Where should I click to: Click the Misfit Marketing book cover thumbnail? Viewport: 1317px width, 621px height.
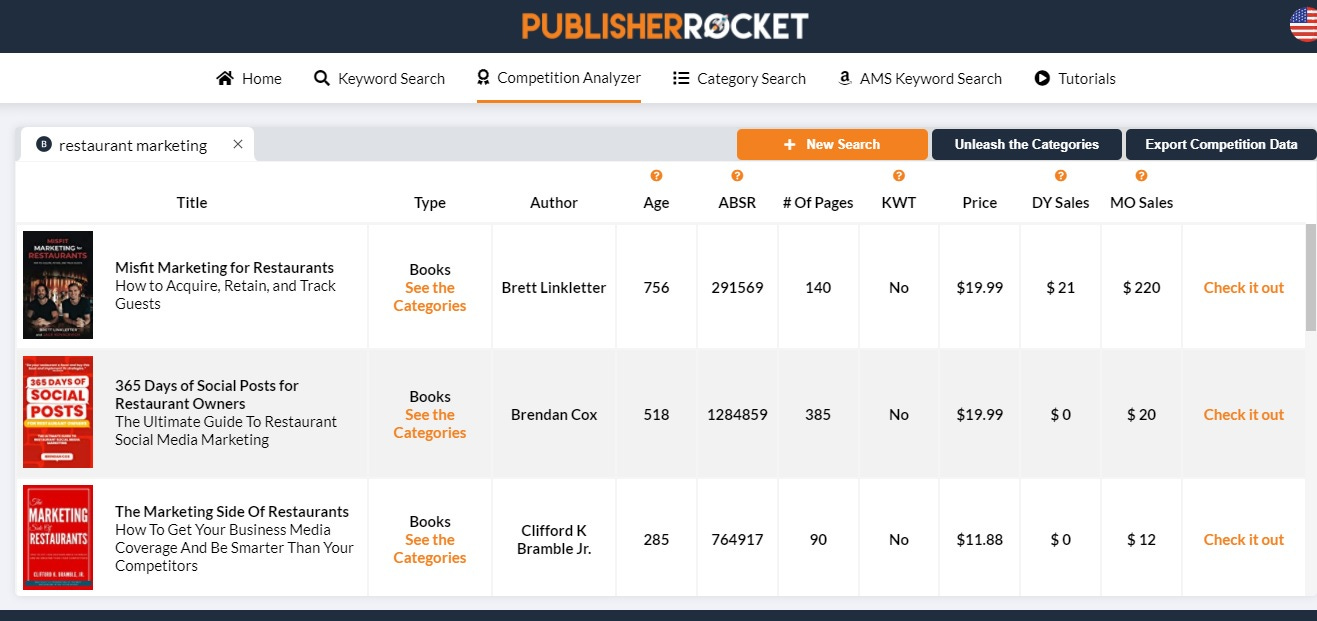pyautogui.click(x=58, y=285)
